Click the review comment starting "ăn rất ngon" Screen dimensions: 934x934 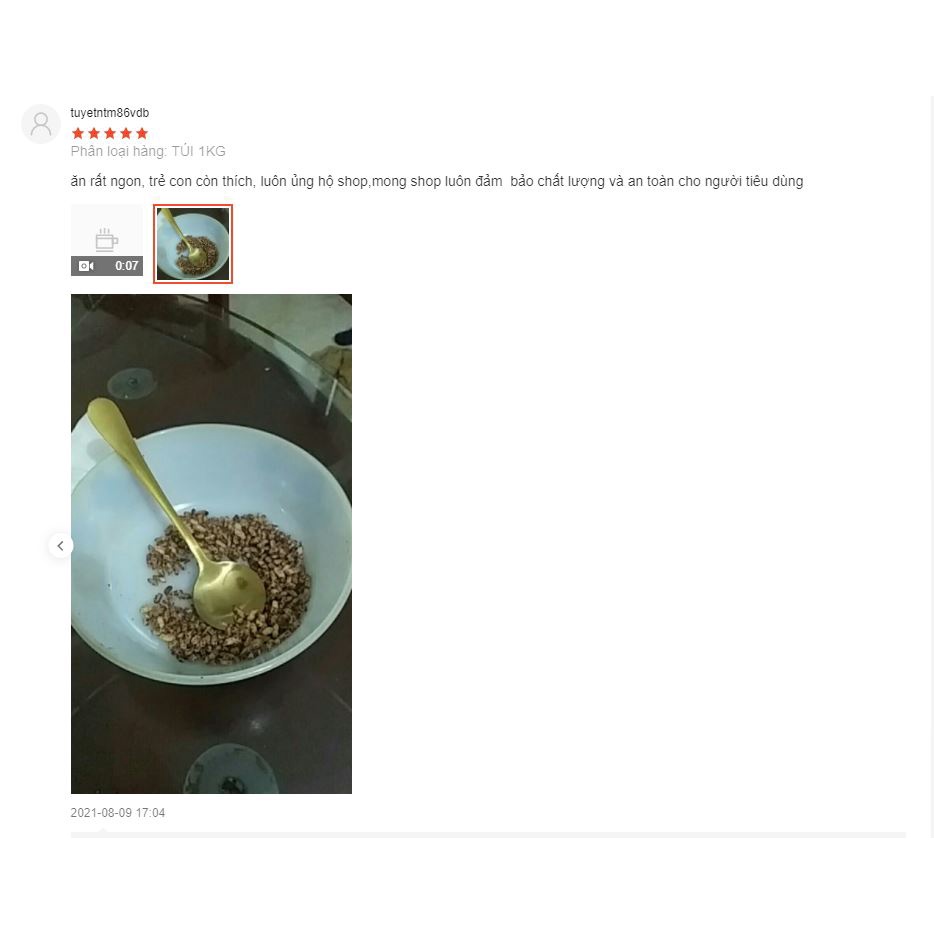437,181
